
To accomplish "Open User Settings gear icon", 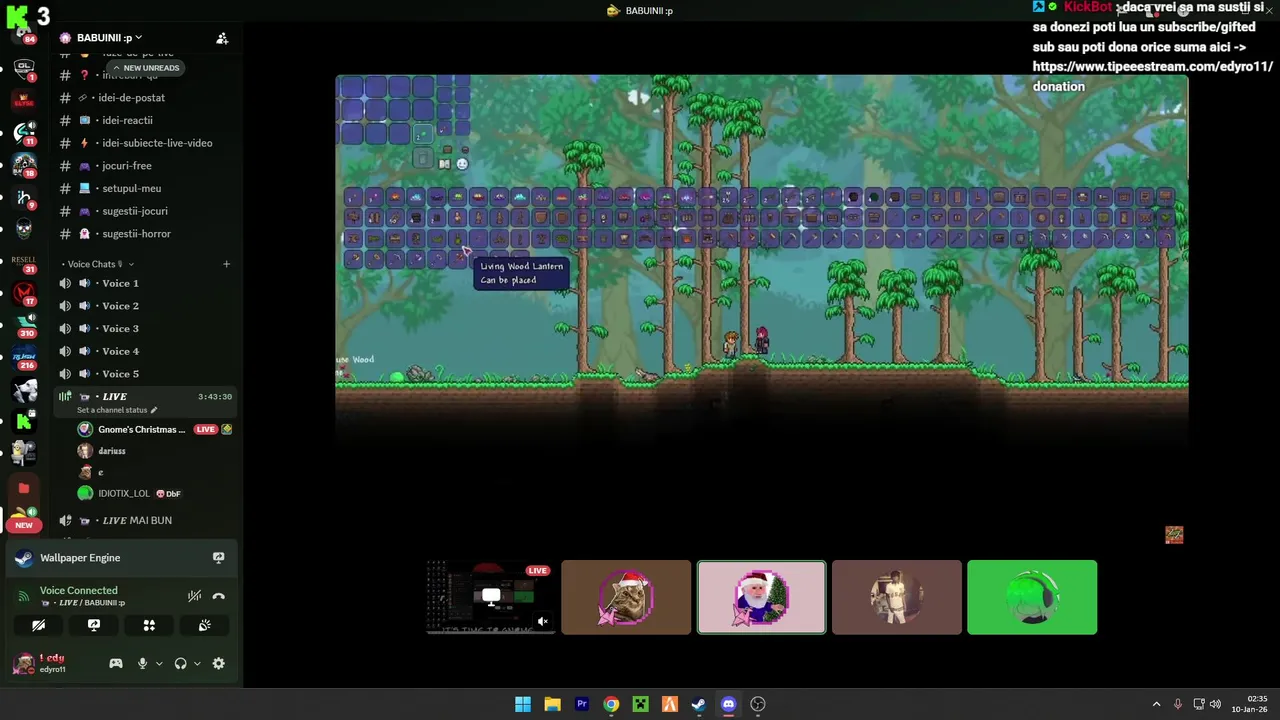I will tap(218, 663).
